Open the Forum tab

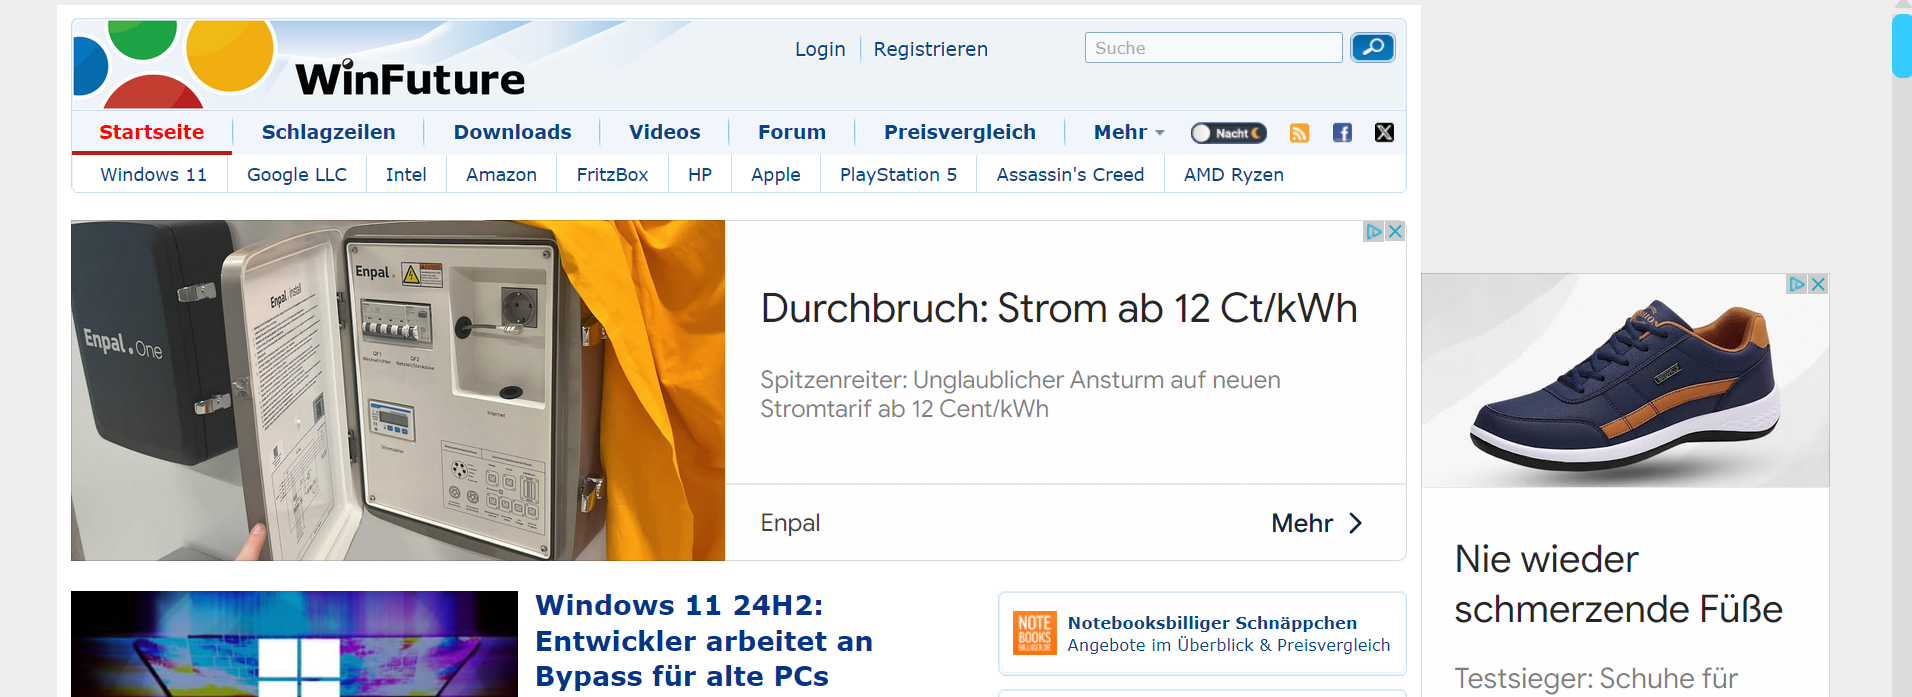coord(792,132)
